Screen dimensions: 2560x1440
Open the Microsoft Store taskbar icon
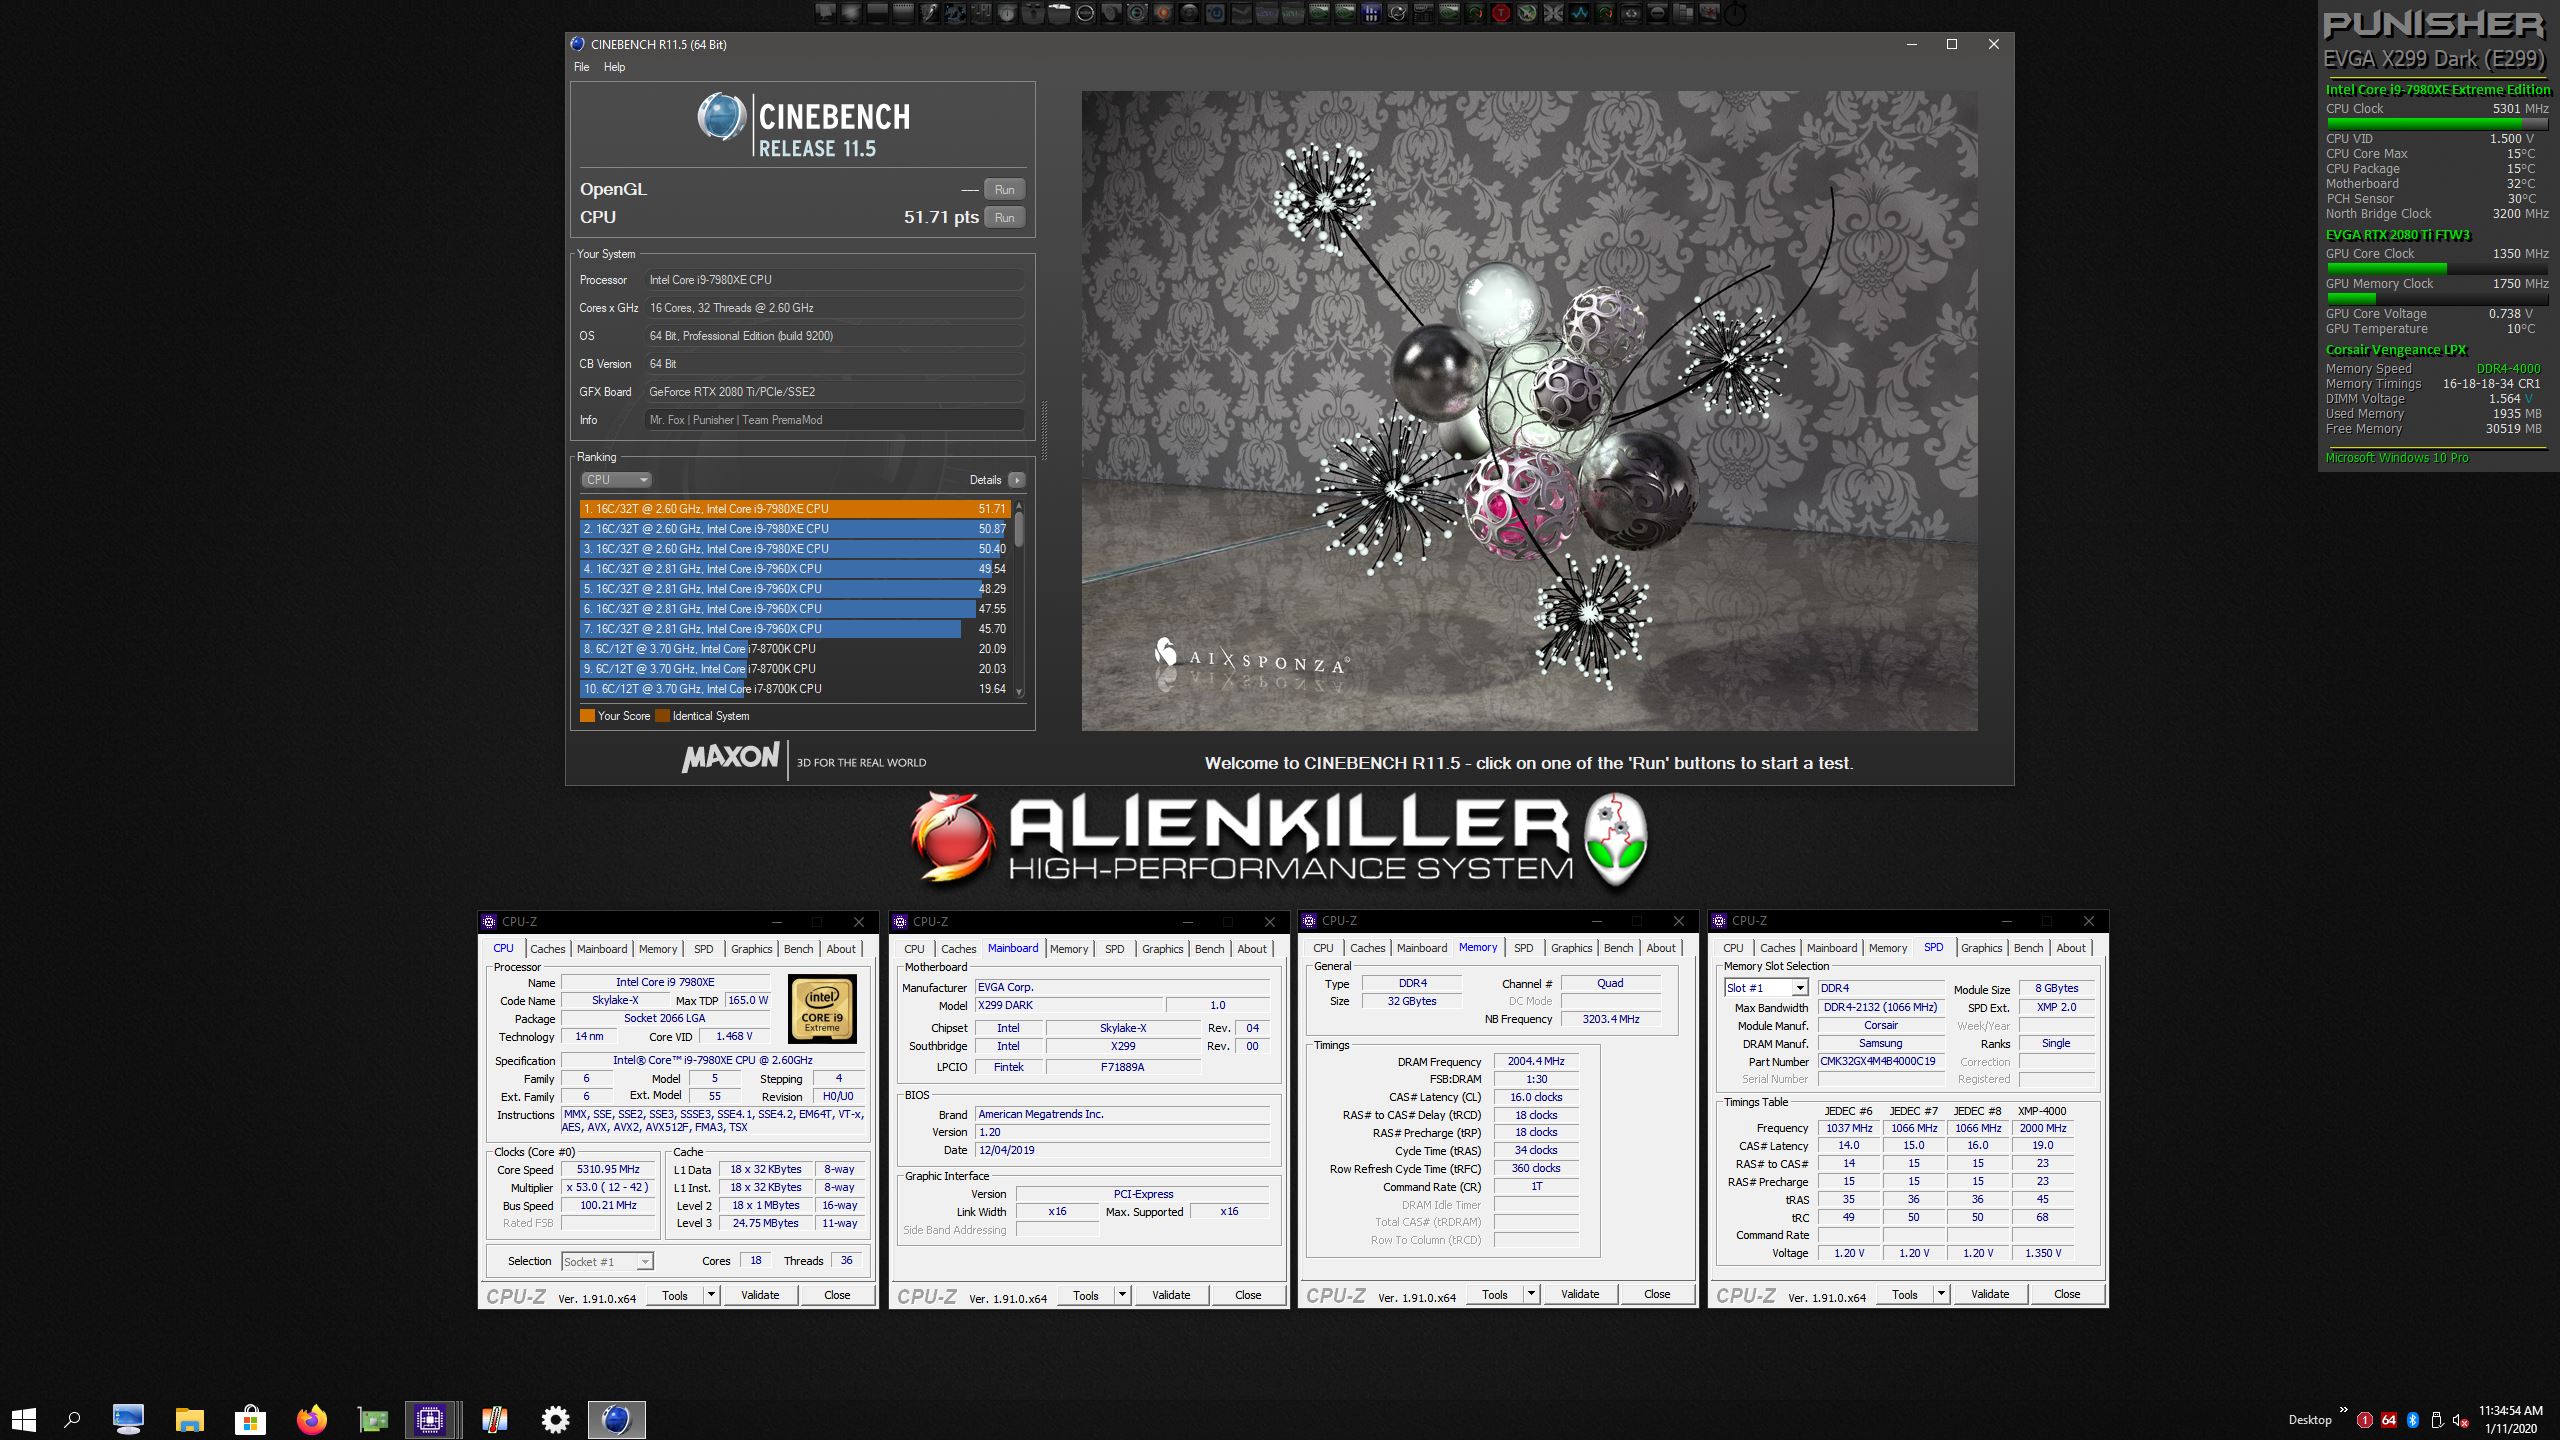point(250,1419)
